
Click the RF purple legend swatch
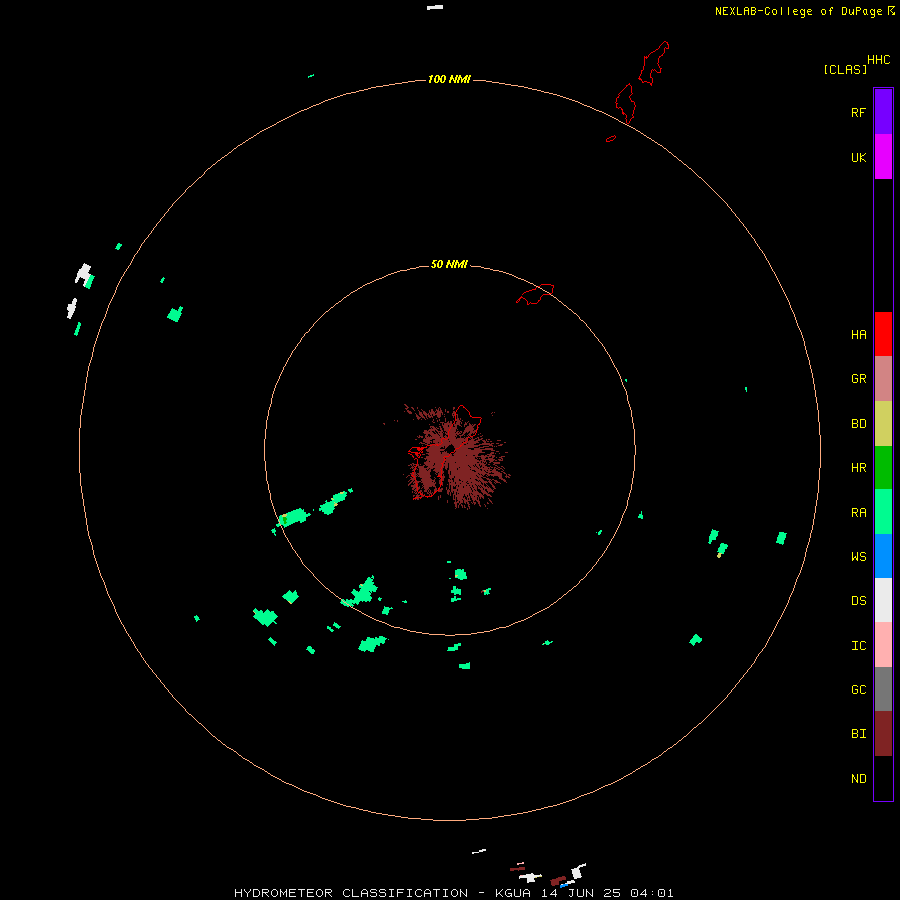883,112
